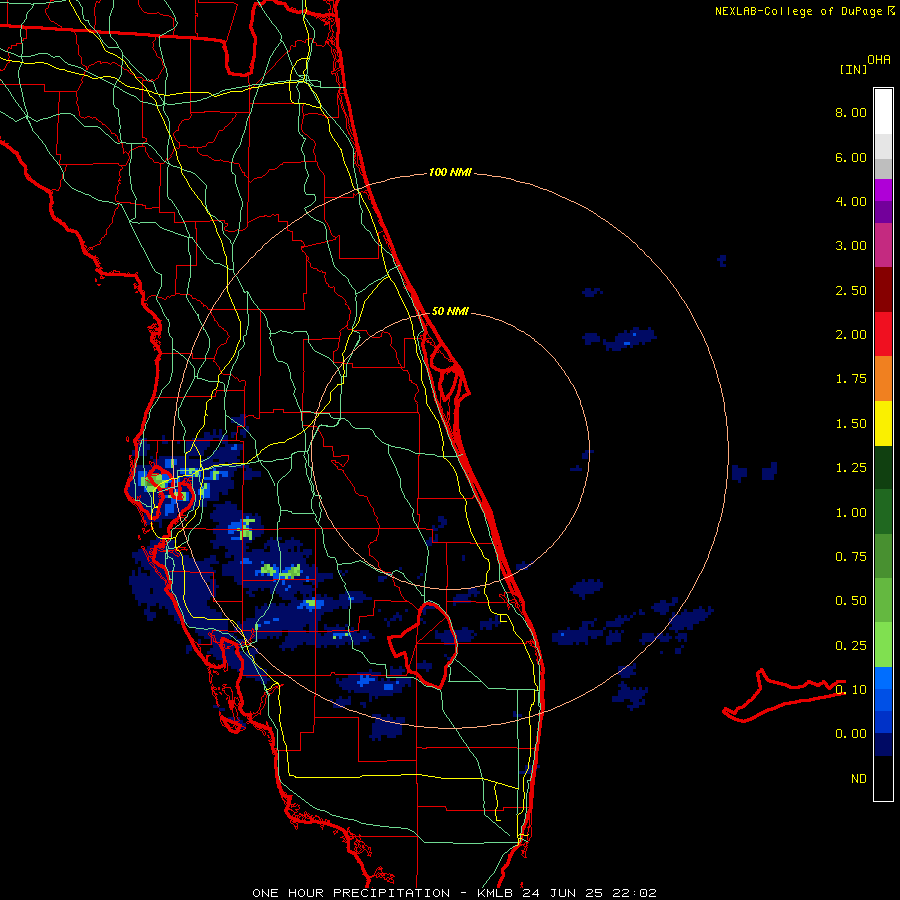Pick the darkest green swatch beside 1.25

coord(883,467)
